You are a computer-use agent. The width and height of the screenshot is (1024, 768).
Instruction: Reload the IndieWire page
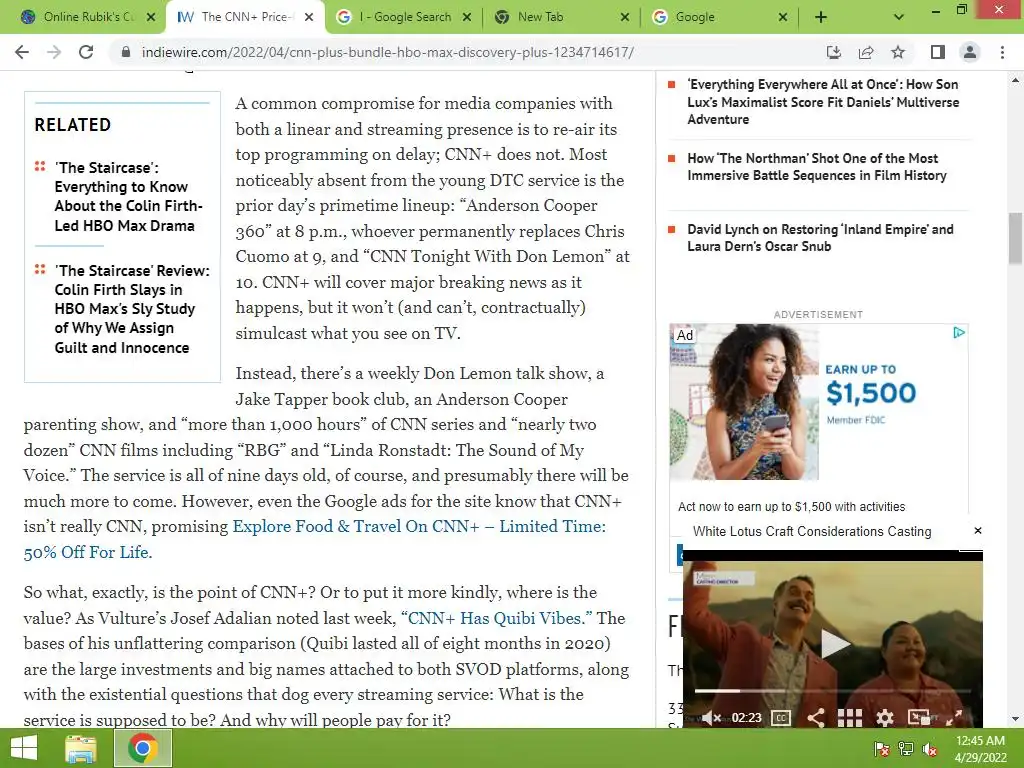pyautogui.click(x=86, y=52)
